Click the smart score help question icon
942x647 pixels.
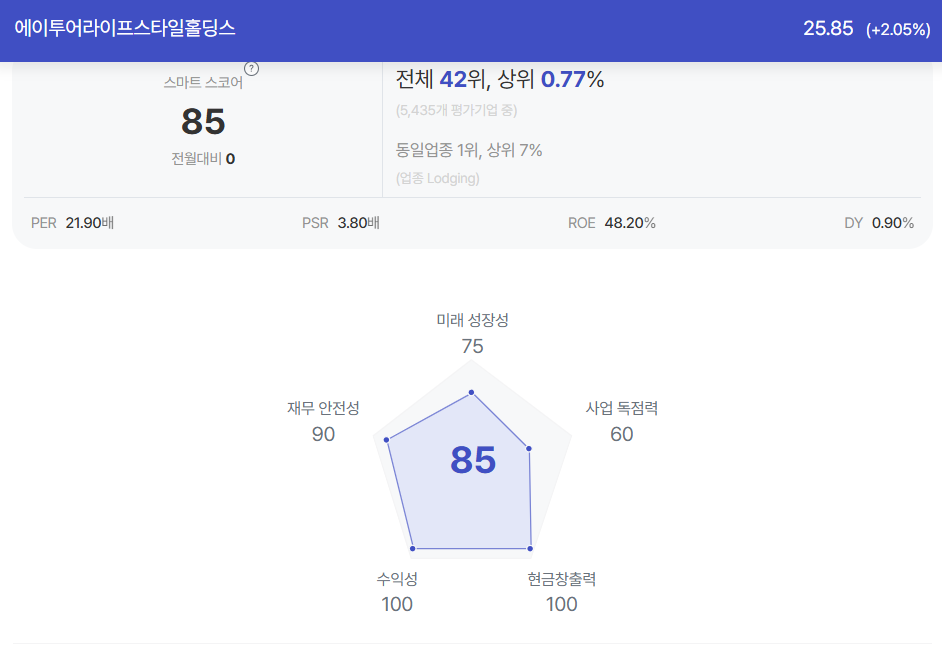[x=252, y=69]
